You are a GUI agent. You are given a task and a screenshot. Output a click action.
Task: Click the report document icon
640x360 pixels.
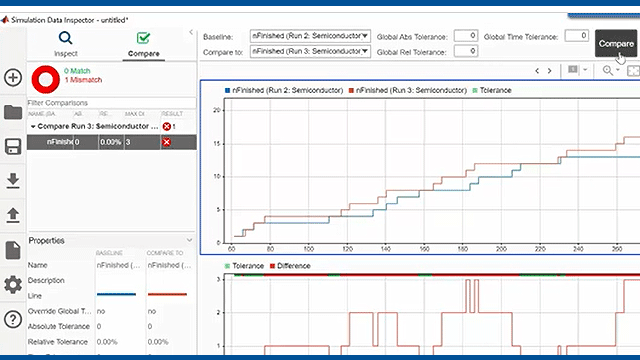13,250
